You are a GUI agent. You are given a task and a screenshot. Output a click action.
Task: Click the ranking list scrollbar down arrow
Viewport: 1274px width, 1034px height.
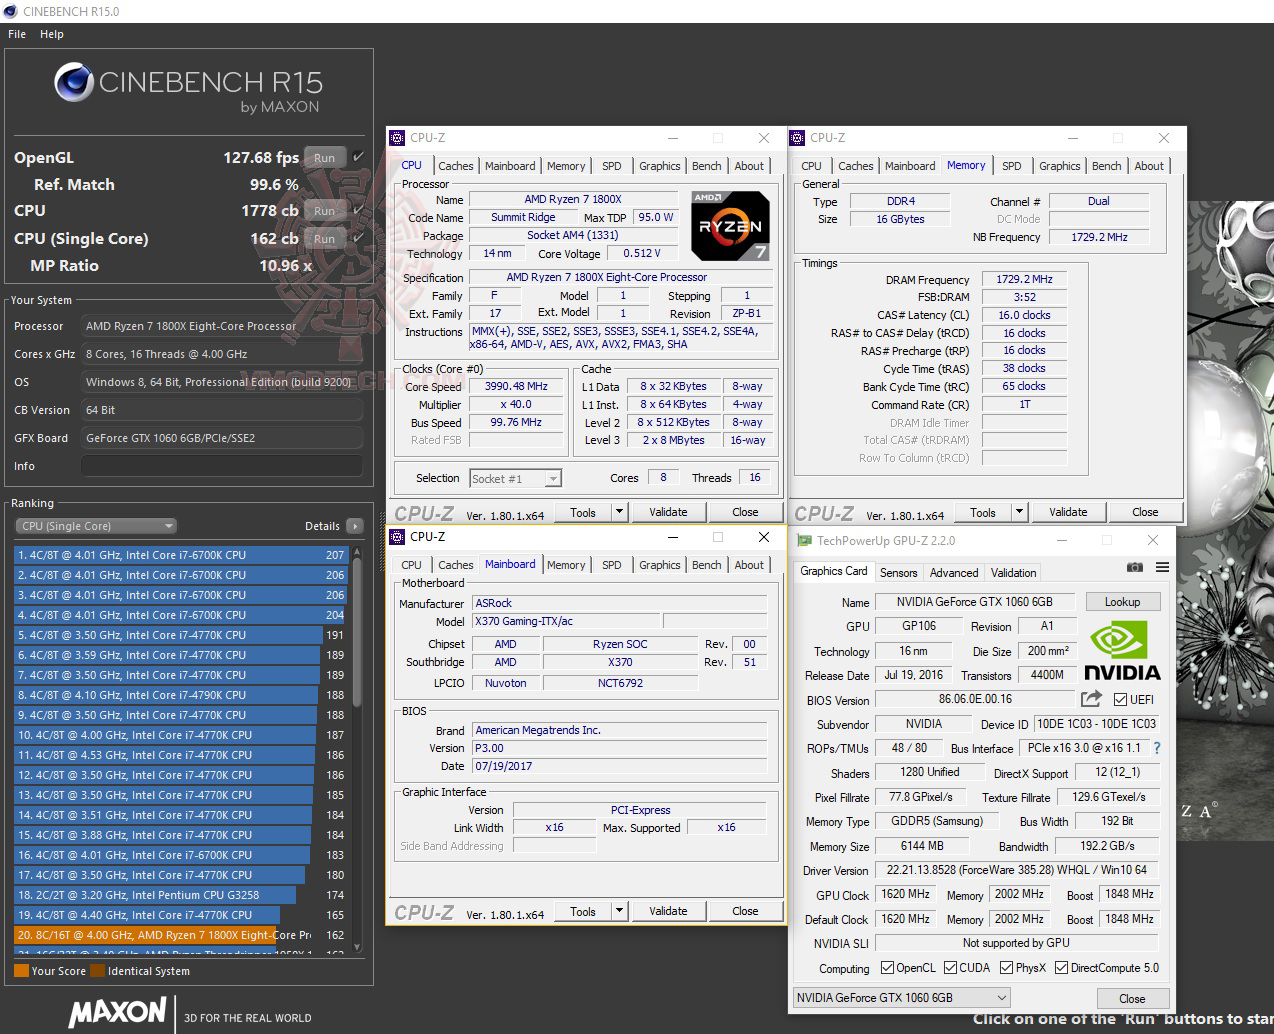pos(357,947)
